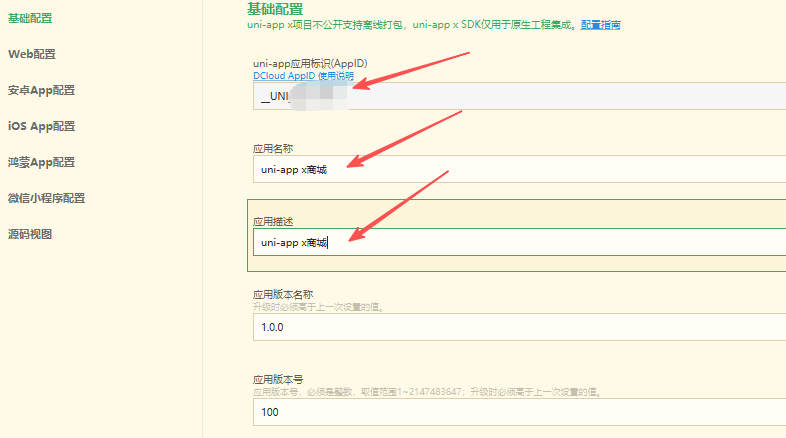Click the 应用版本名称 label
This screenshot has width=786, height=438.
click(x=283, y=294)
